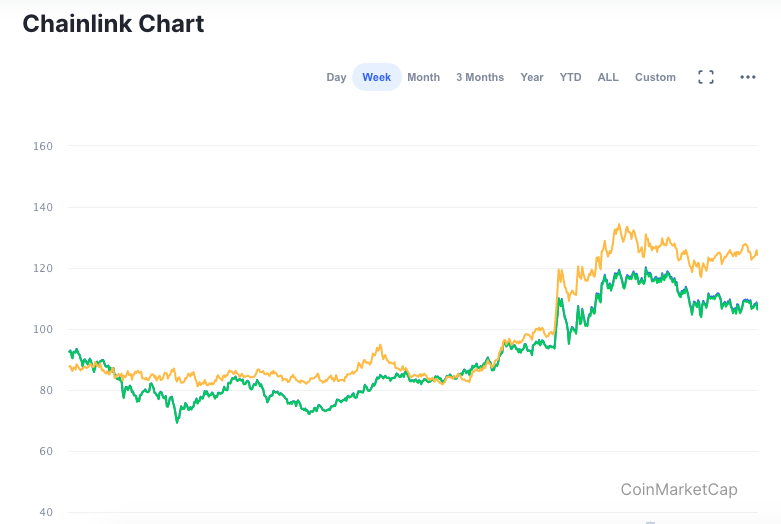This screenshot has height=524, width=781.
Task: Switch chart range to Day
Action: click(x=336, y=77)
